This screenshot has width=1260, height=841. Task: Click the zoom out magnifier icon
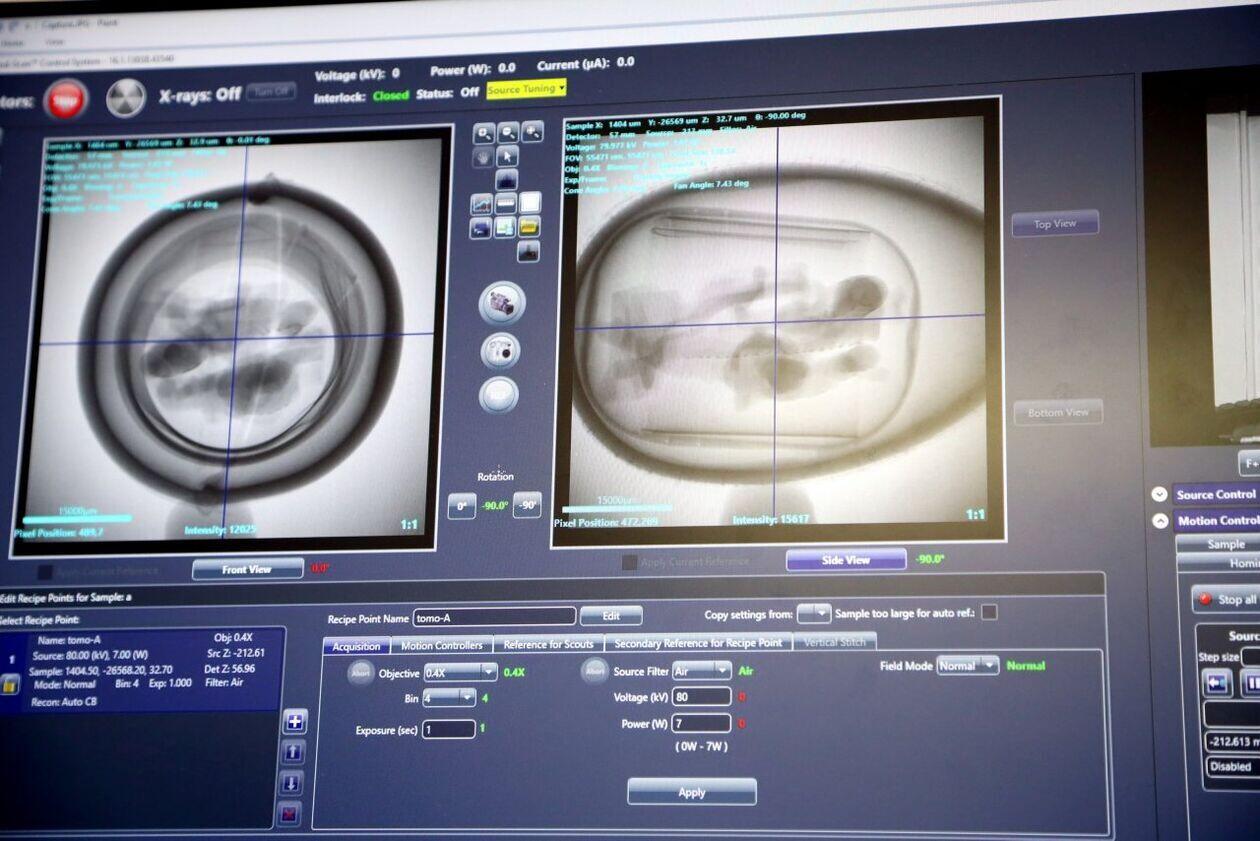(x=508, y=132)
